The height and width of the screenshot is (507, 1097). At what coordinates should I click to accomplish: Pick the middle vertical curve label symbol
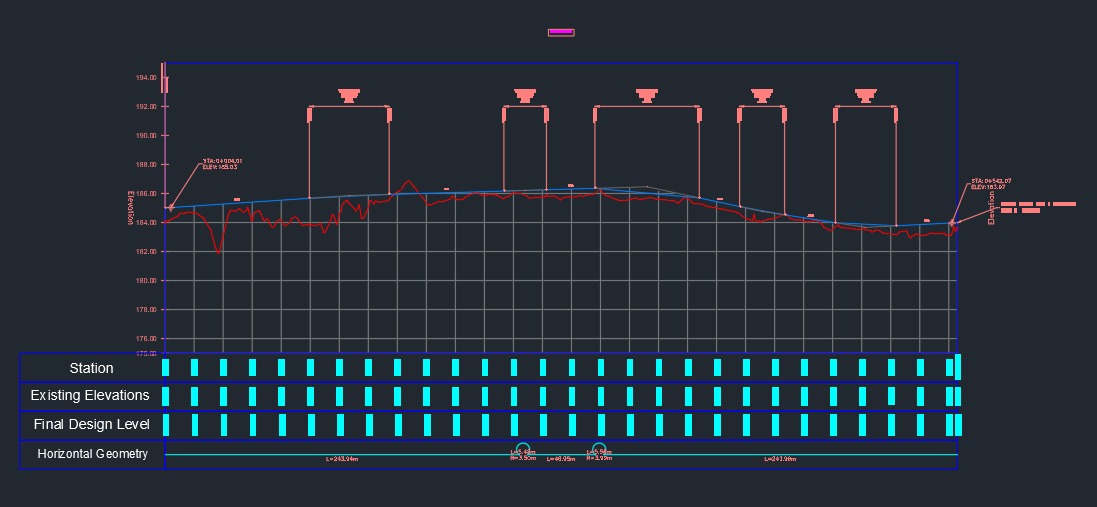tap(647, 96)
